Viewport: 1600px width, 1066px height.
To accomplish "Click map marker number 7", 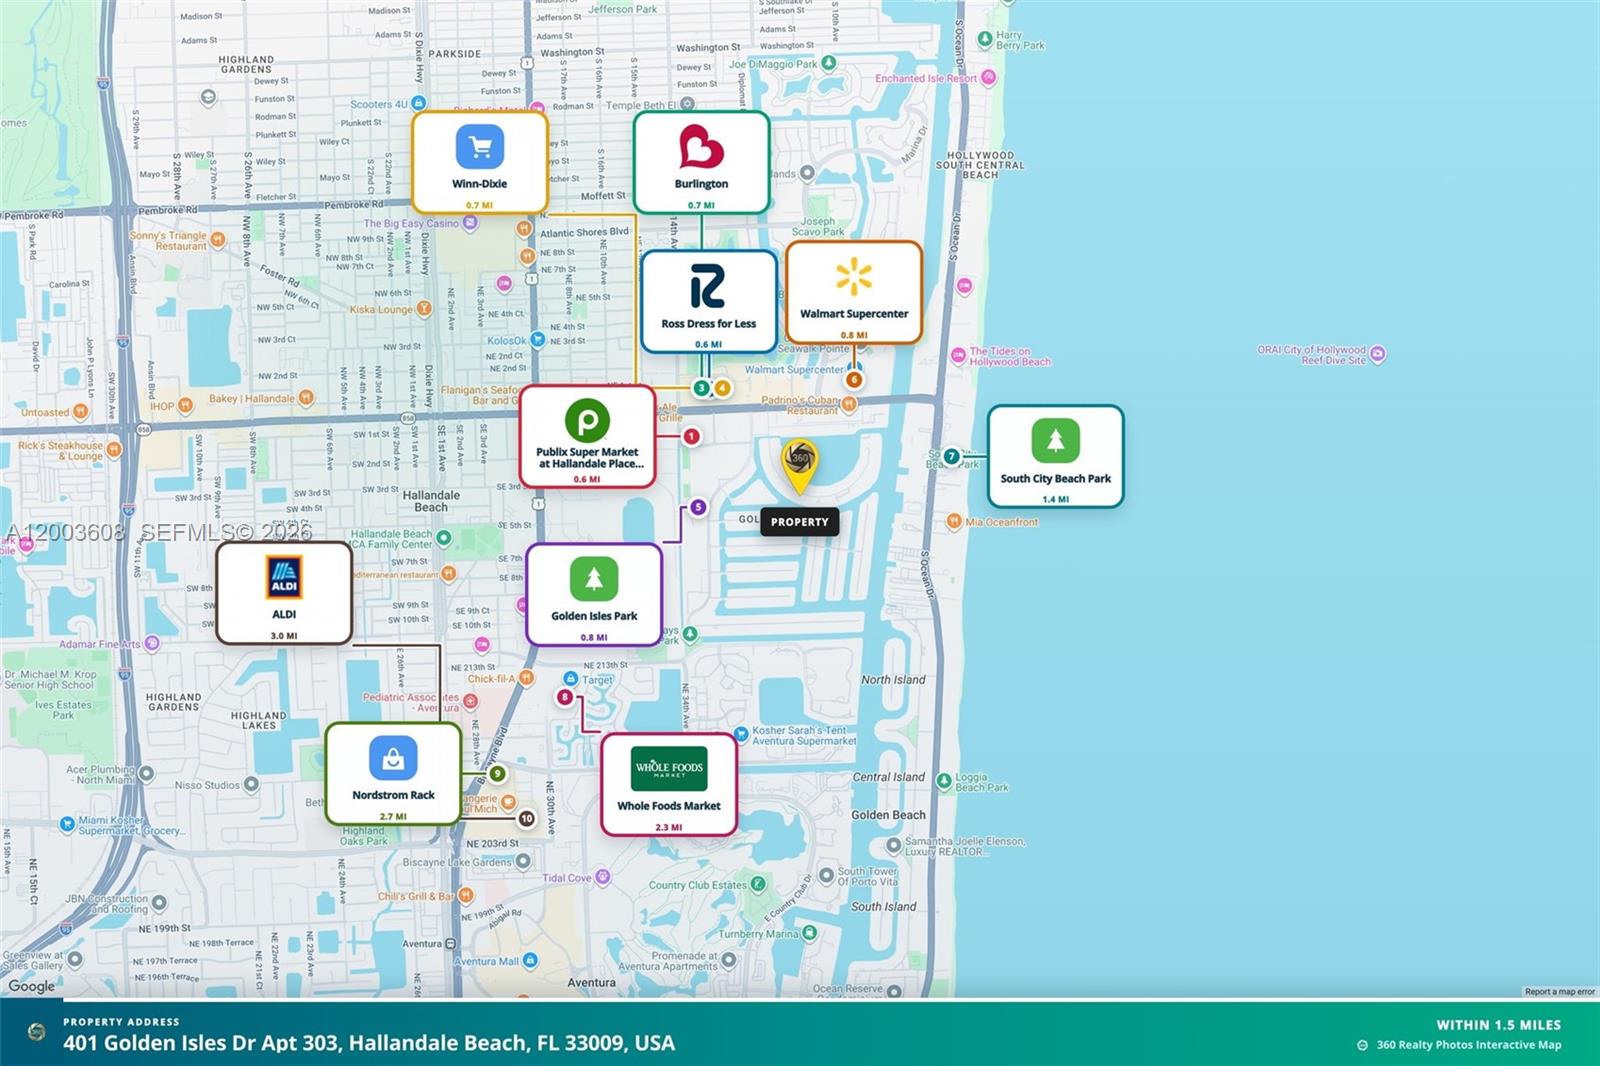I will [952, 456].
